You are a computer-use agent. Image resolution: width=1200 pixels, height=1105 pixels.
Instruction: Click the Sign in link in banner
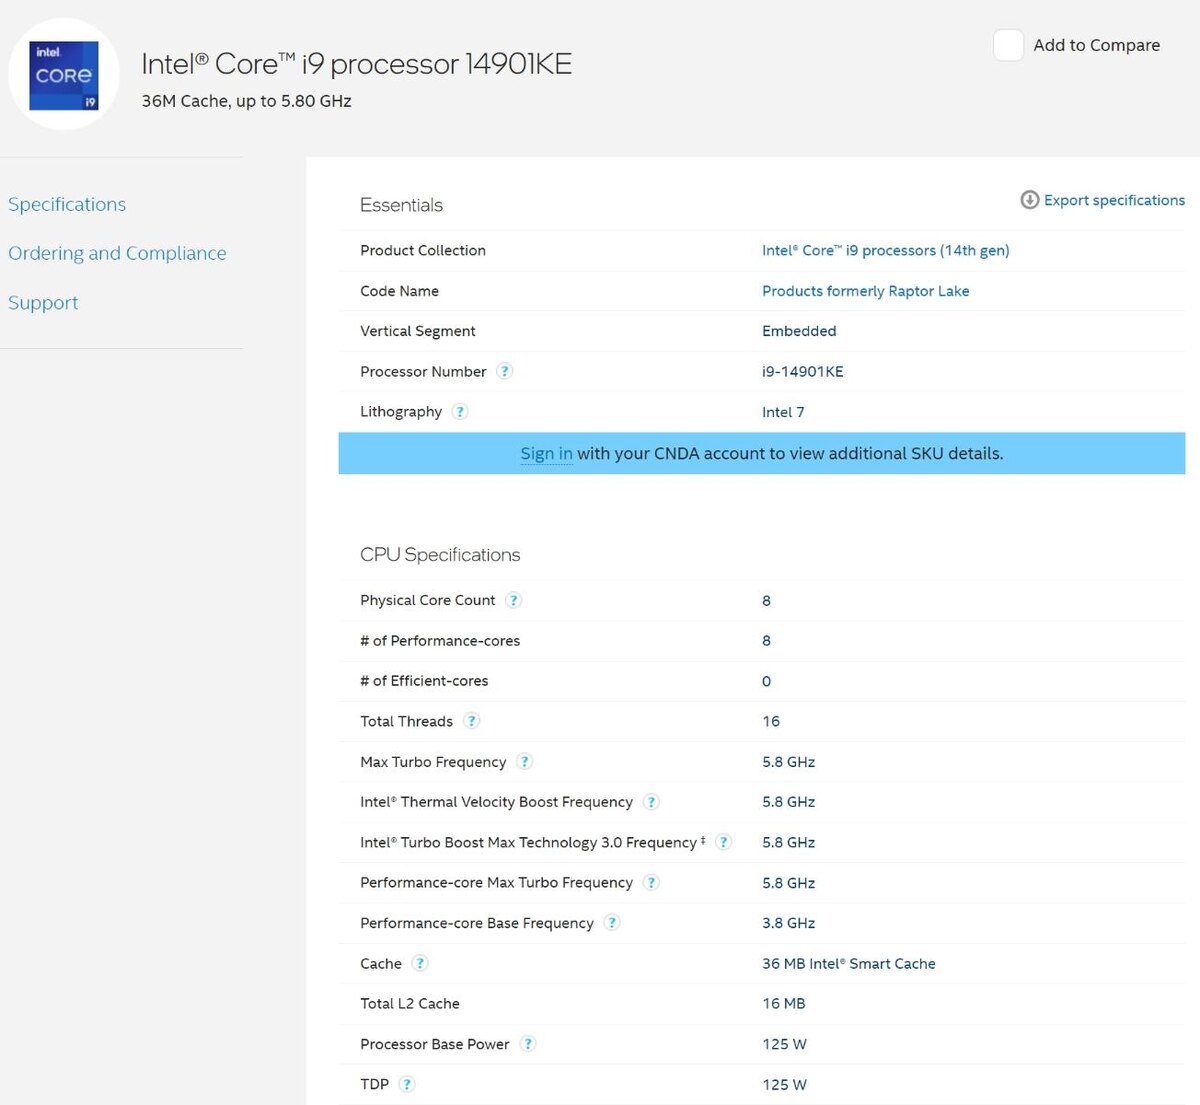tap(547, 453)
